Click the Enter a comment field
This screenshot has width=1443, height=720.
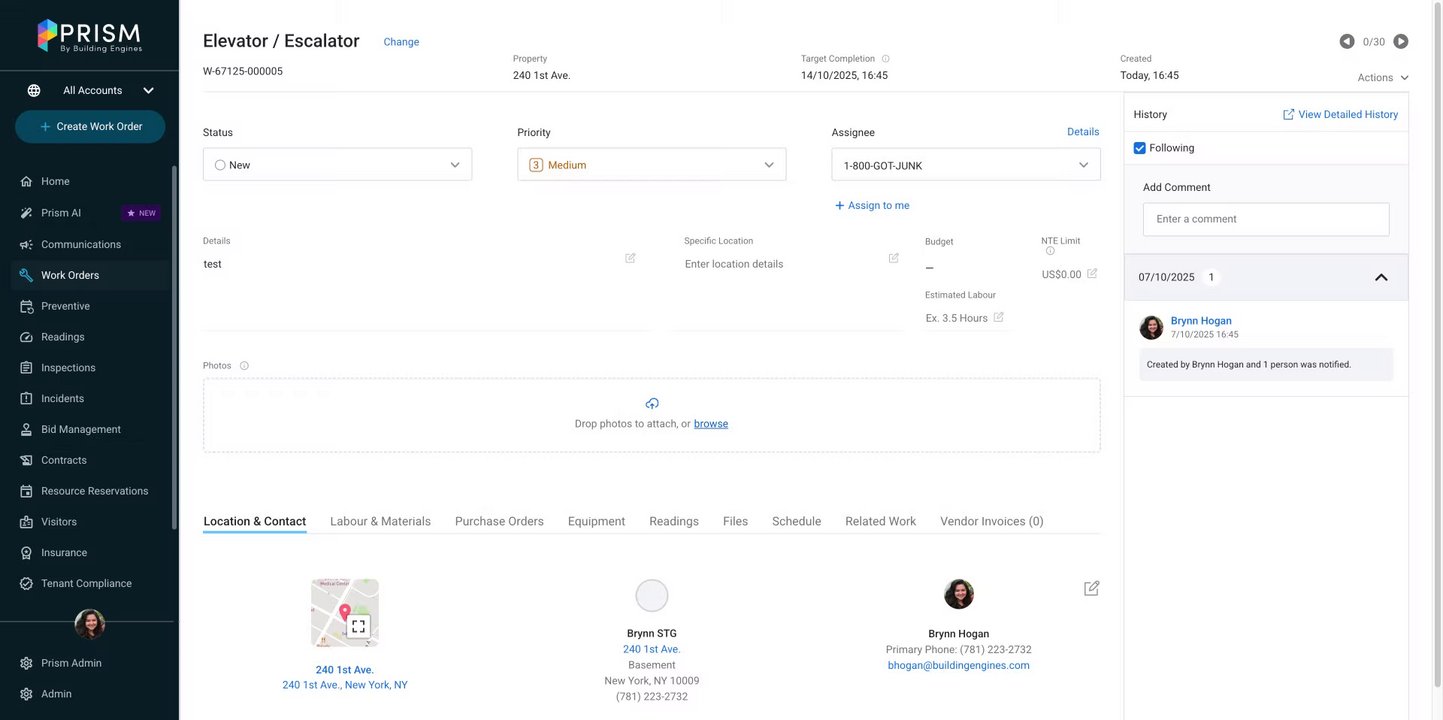point(1265,219)
